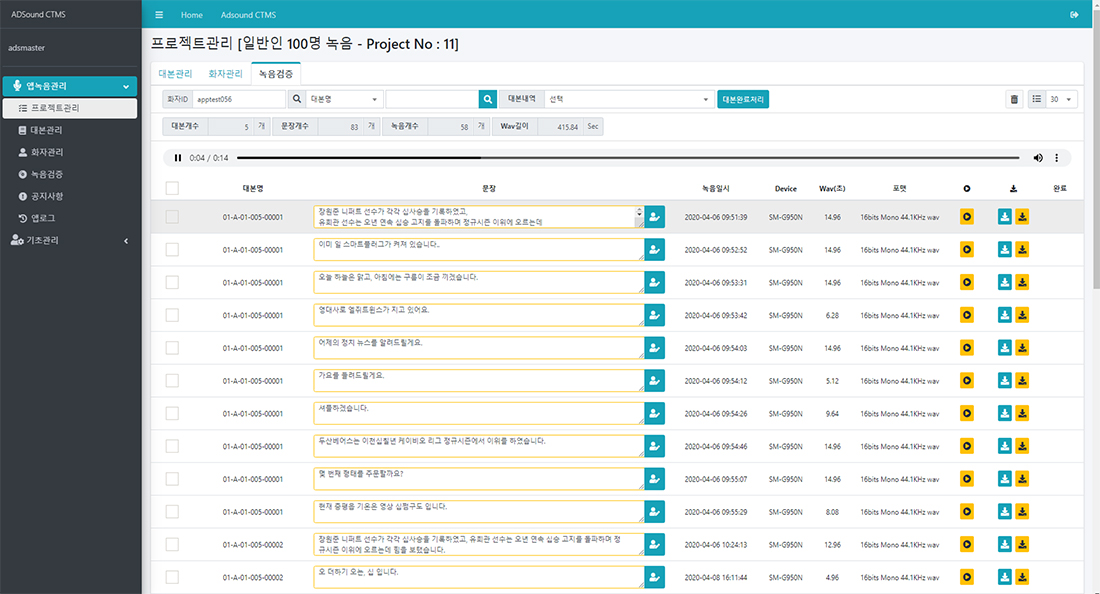Viewport: 1100px width, 594px height.
Task: Click speaker edit icon for row 09:54:26
Action: click(x=655, y=413)
